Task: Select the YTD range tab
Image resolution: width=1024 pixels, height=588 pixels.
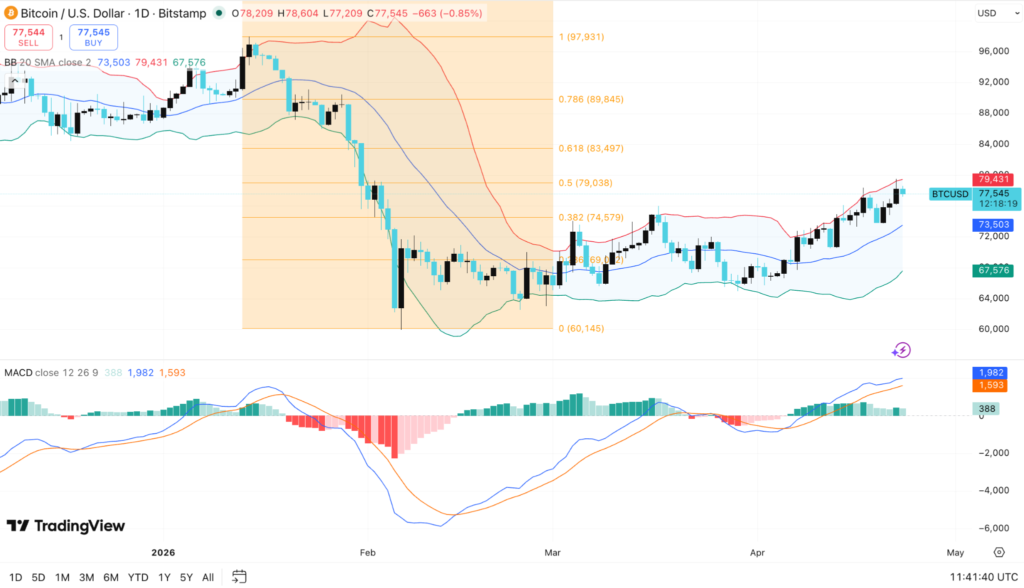Action: 138,577
